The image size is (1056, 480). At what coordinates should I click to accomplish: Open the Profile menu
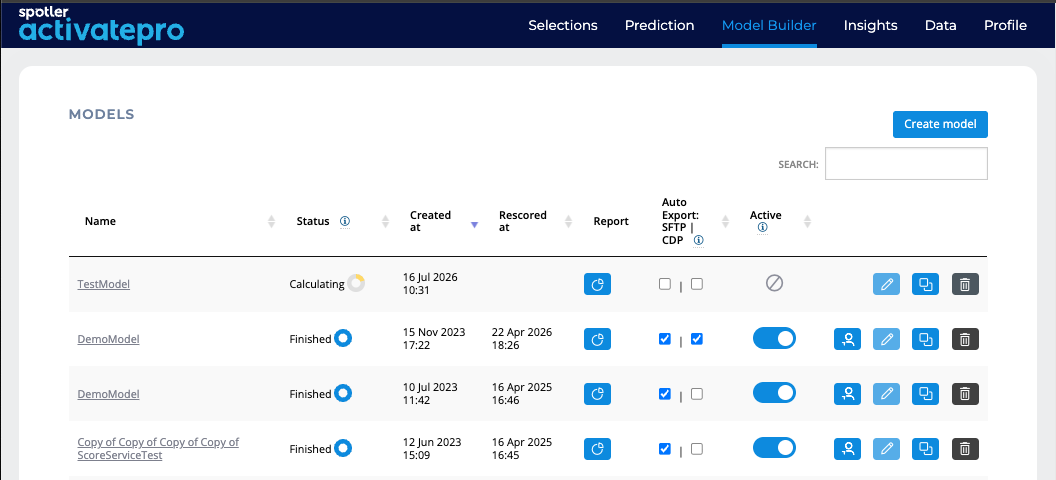coord(1005,26)
